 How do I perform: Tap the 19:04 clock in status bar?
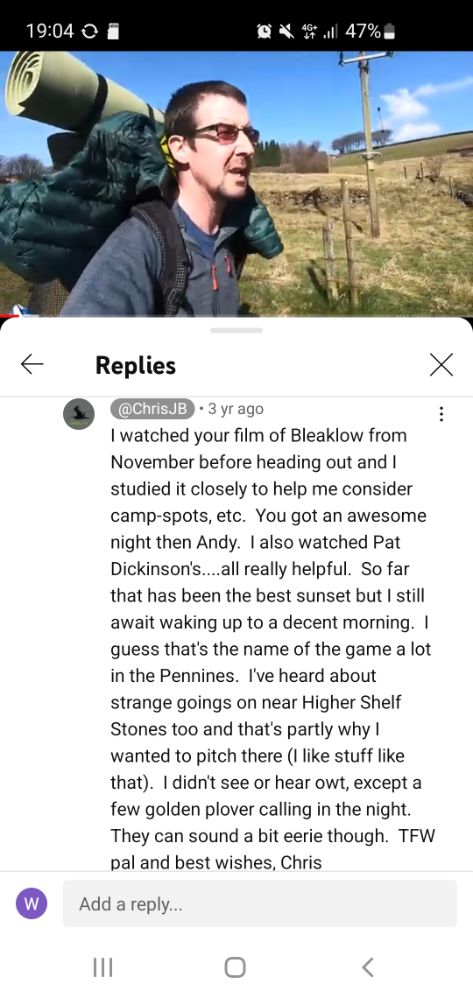click(x=50, y=31)
